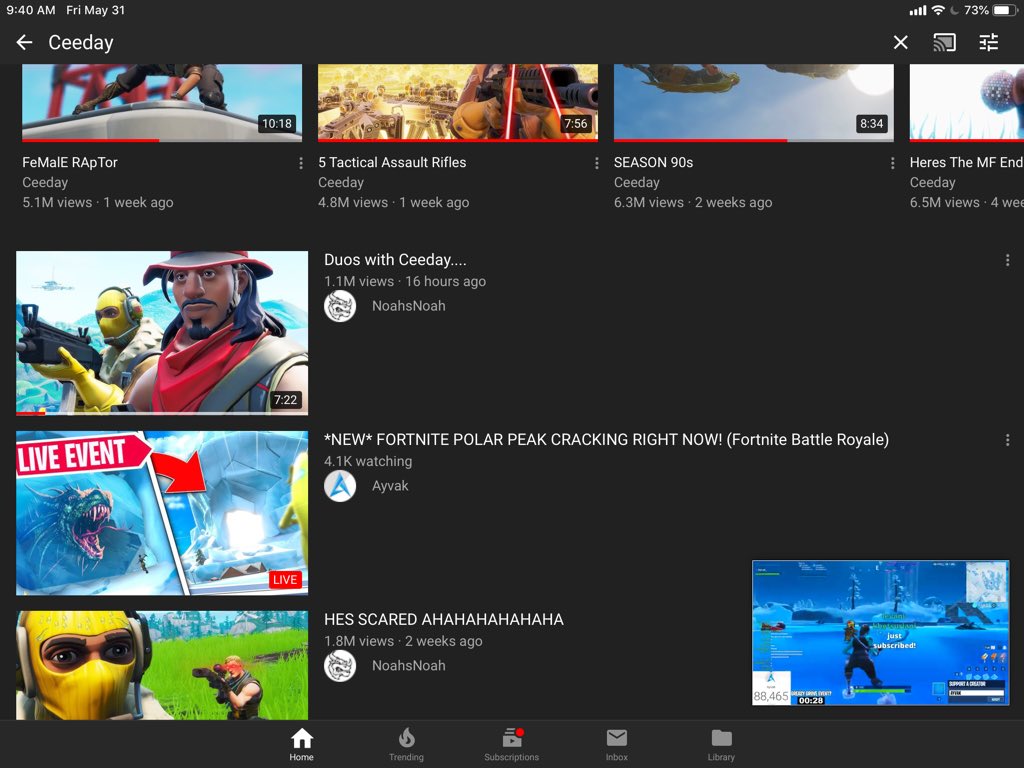Tap the Ceeday search query text
The width and height of the screenshot is (1024, 768).
click(81, 42)
